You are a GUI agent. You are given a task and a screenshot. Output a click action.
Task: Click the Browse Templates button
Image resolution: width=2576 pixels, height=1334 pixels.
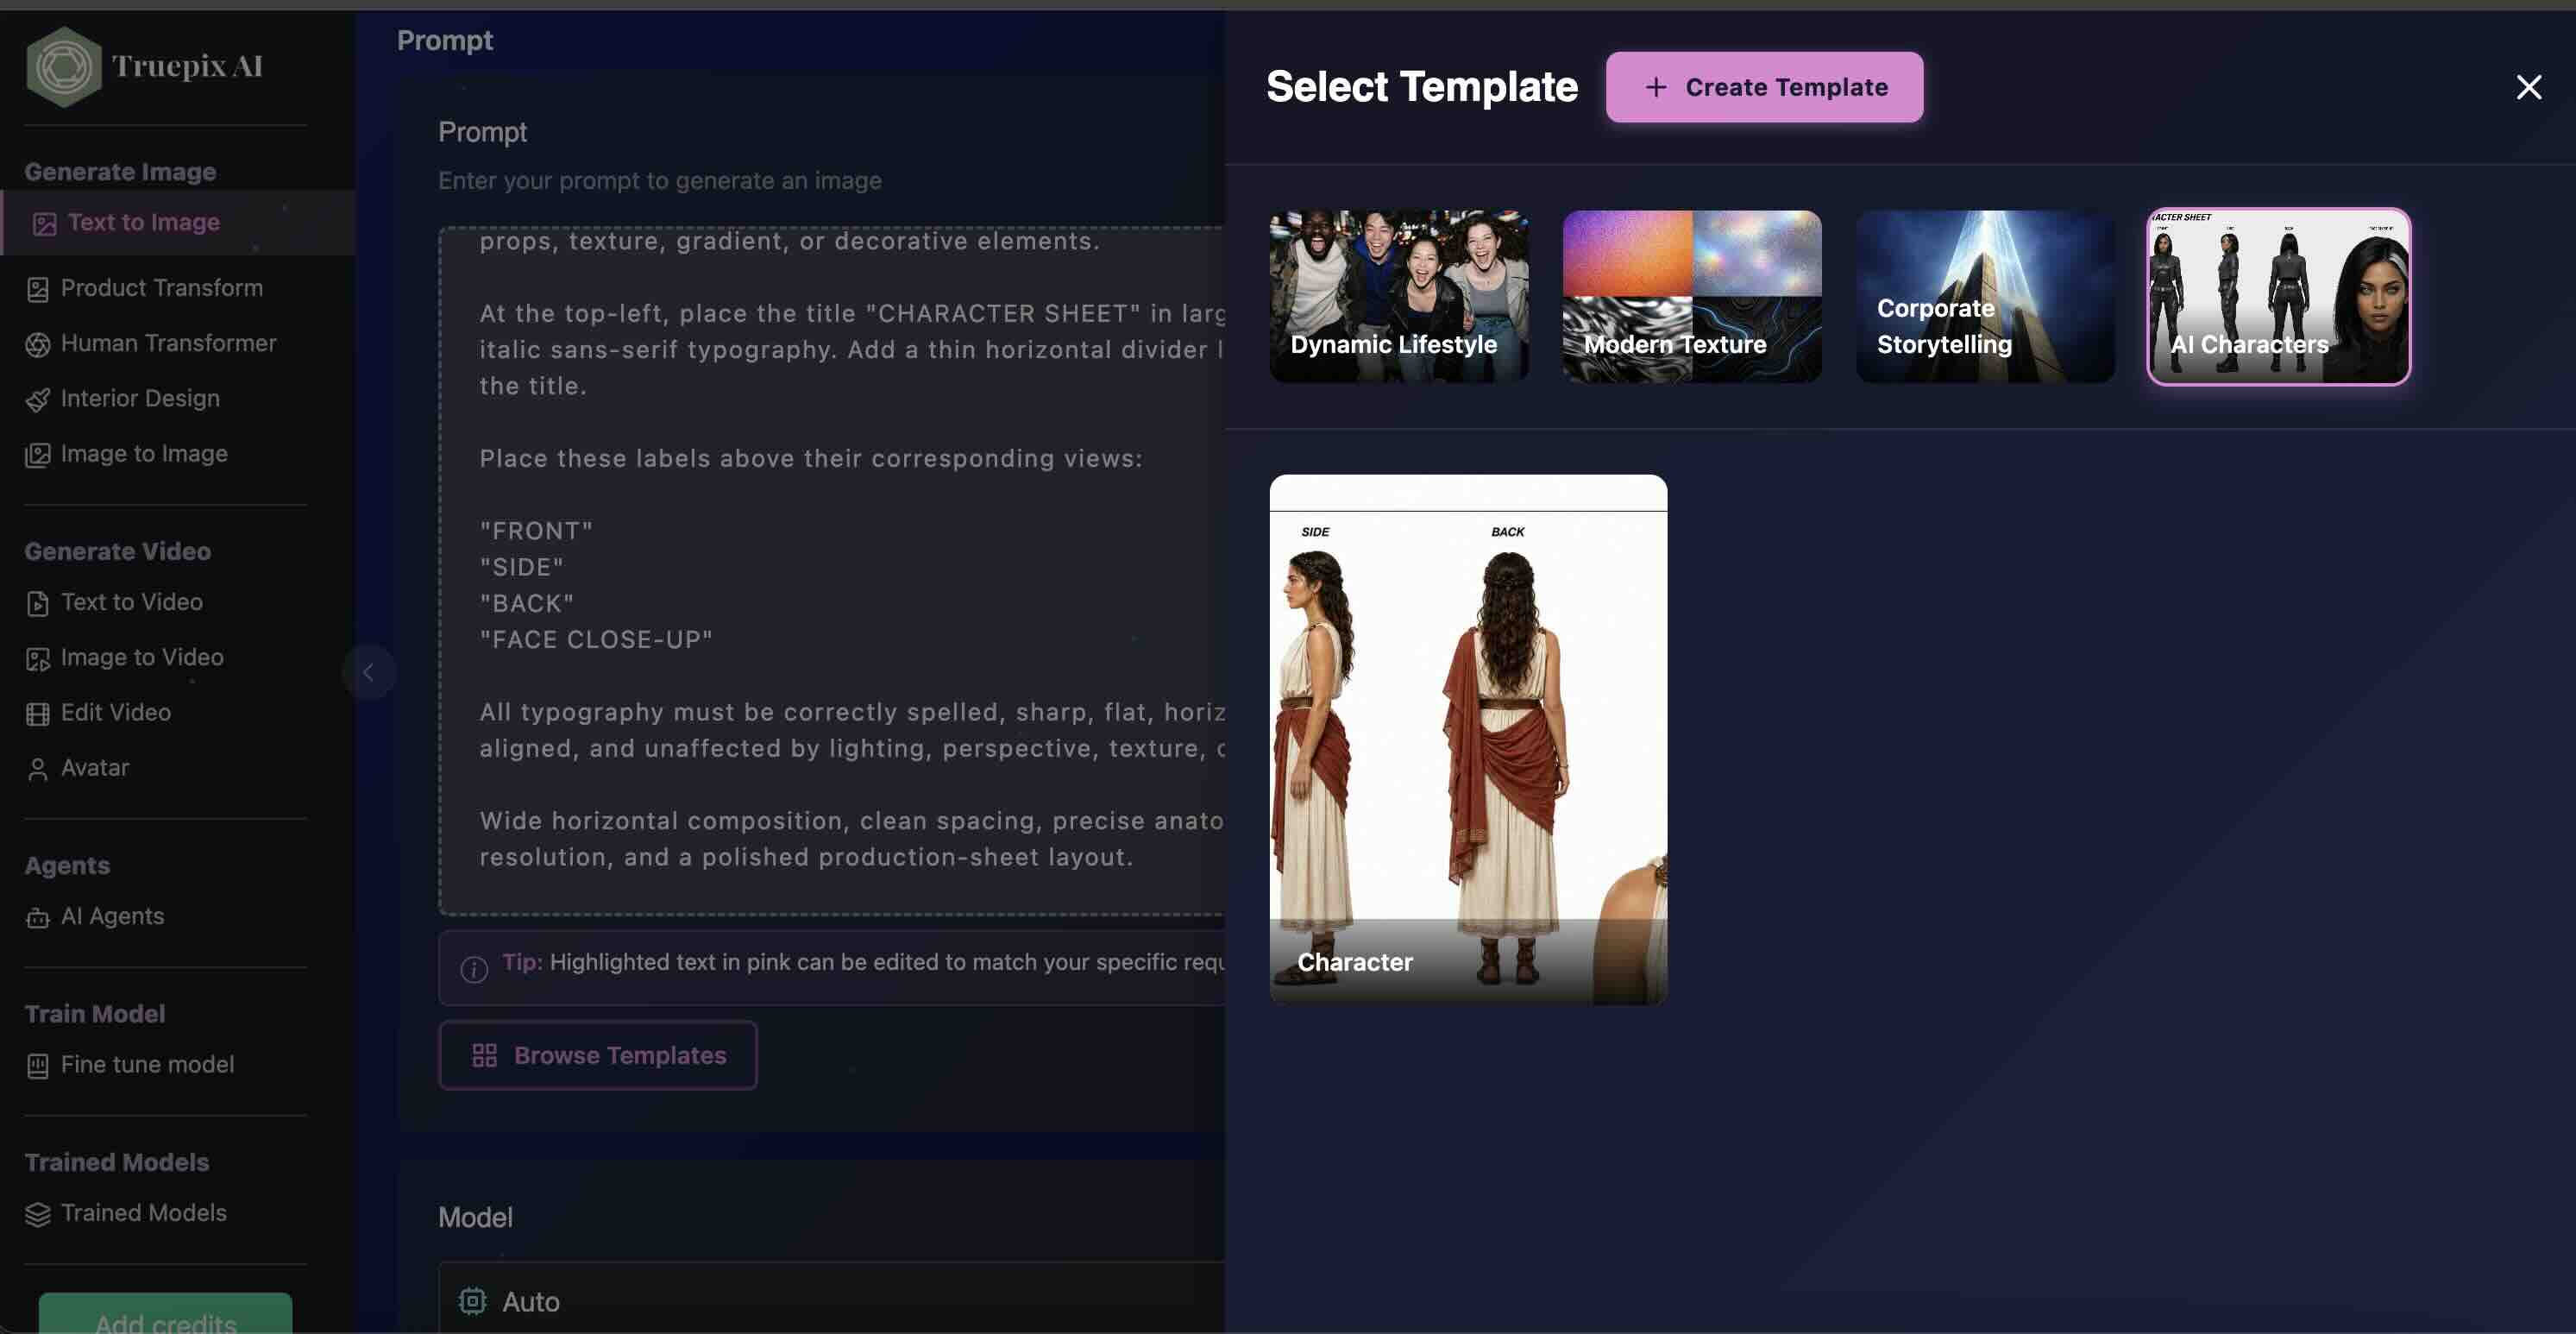click(x=598, y=1055)
